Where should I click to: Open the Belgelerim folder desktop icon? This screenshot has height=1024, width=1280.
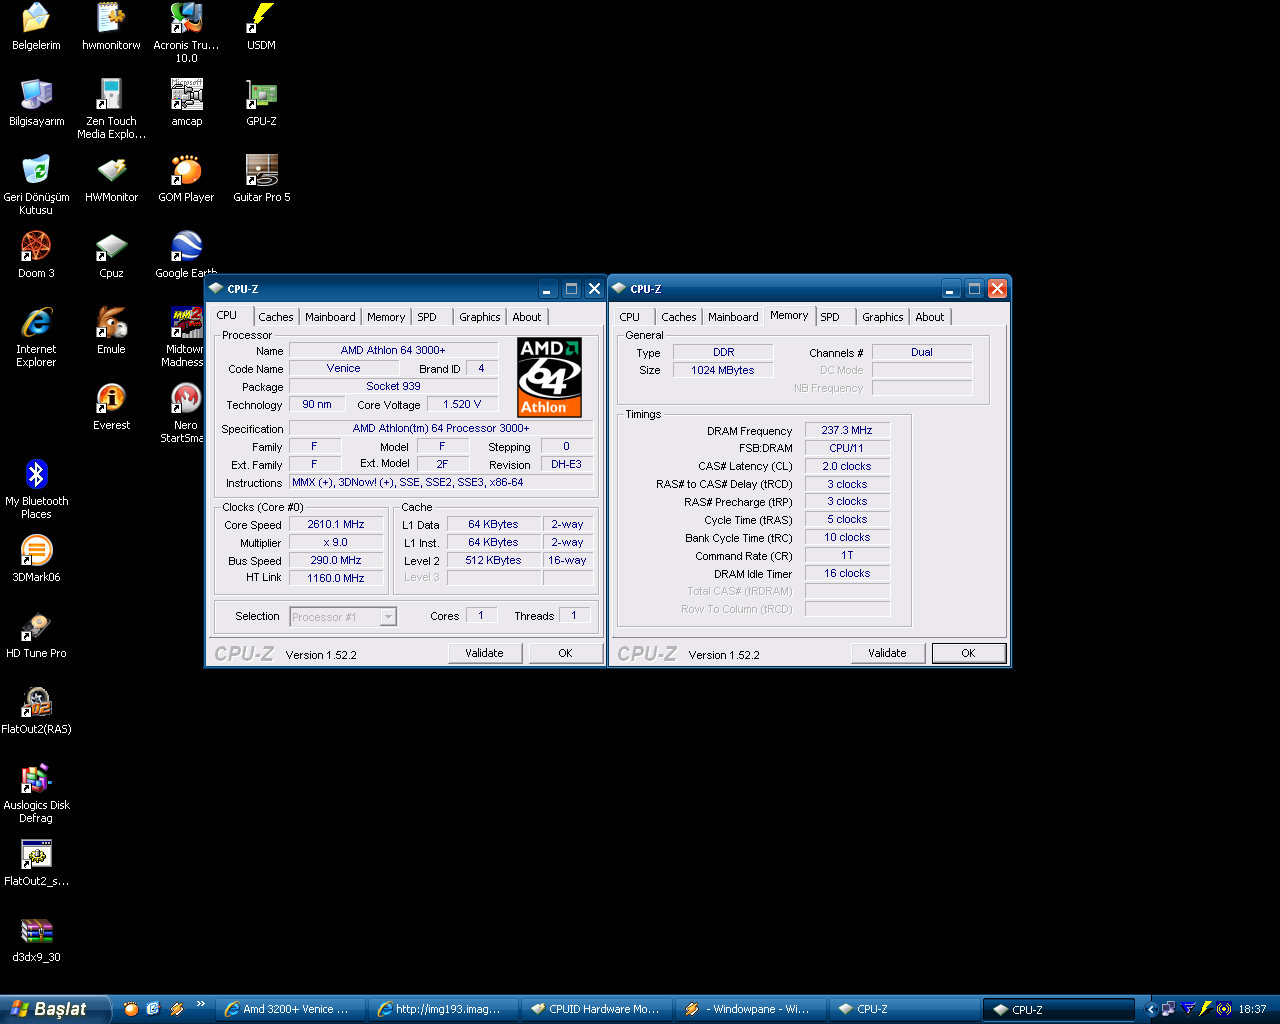click(x=36, y=27)
